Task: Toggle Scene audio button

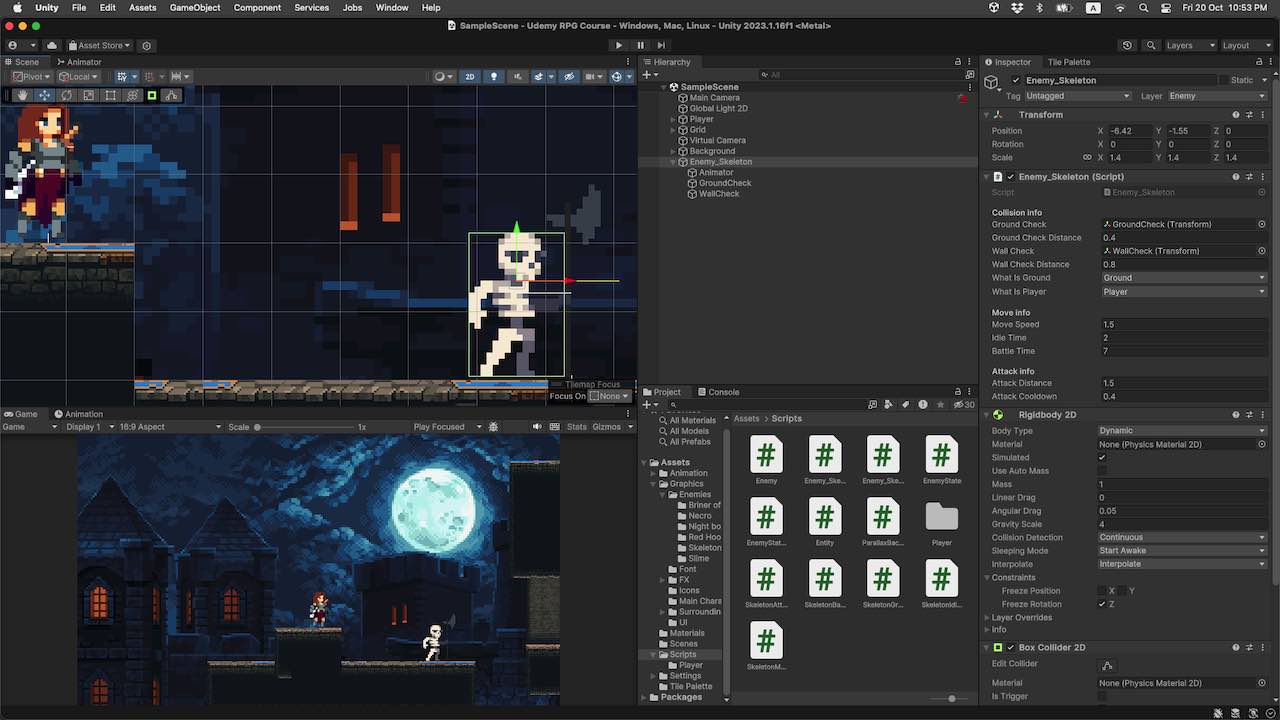Action: (518, 77)
